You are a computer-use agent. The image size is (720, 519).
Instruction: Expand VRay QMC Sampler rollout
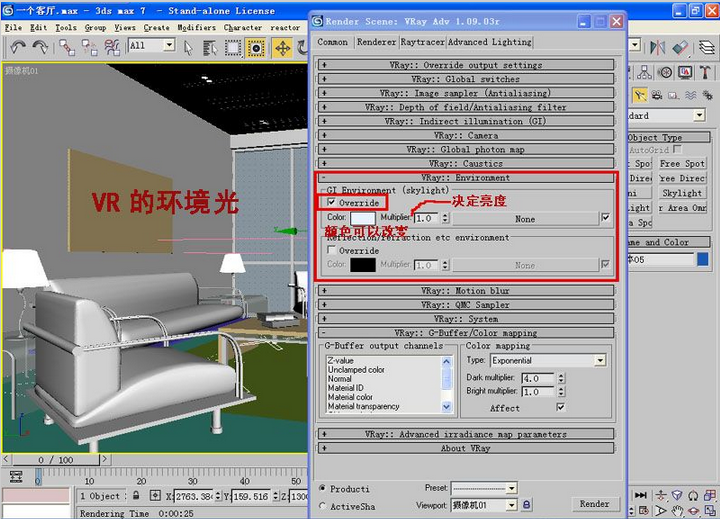click(465, 305)
